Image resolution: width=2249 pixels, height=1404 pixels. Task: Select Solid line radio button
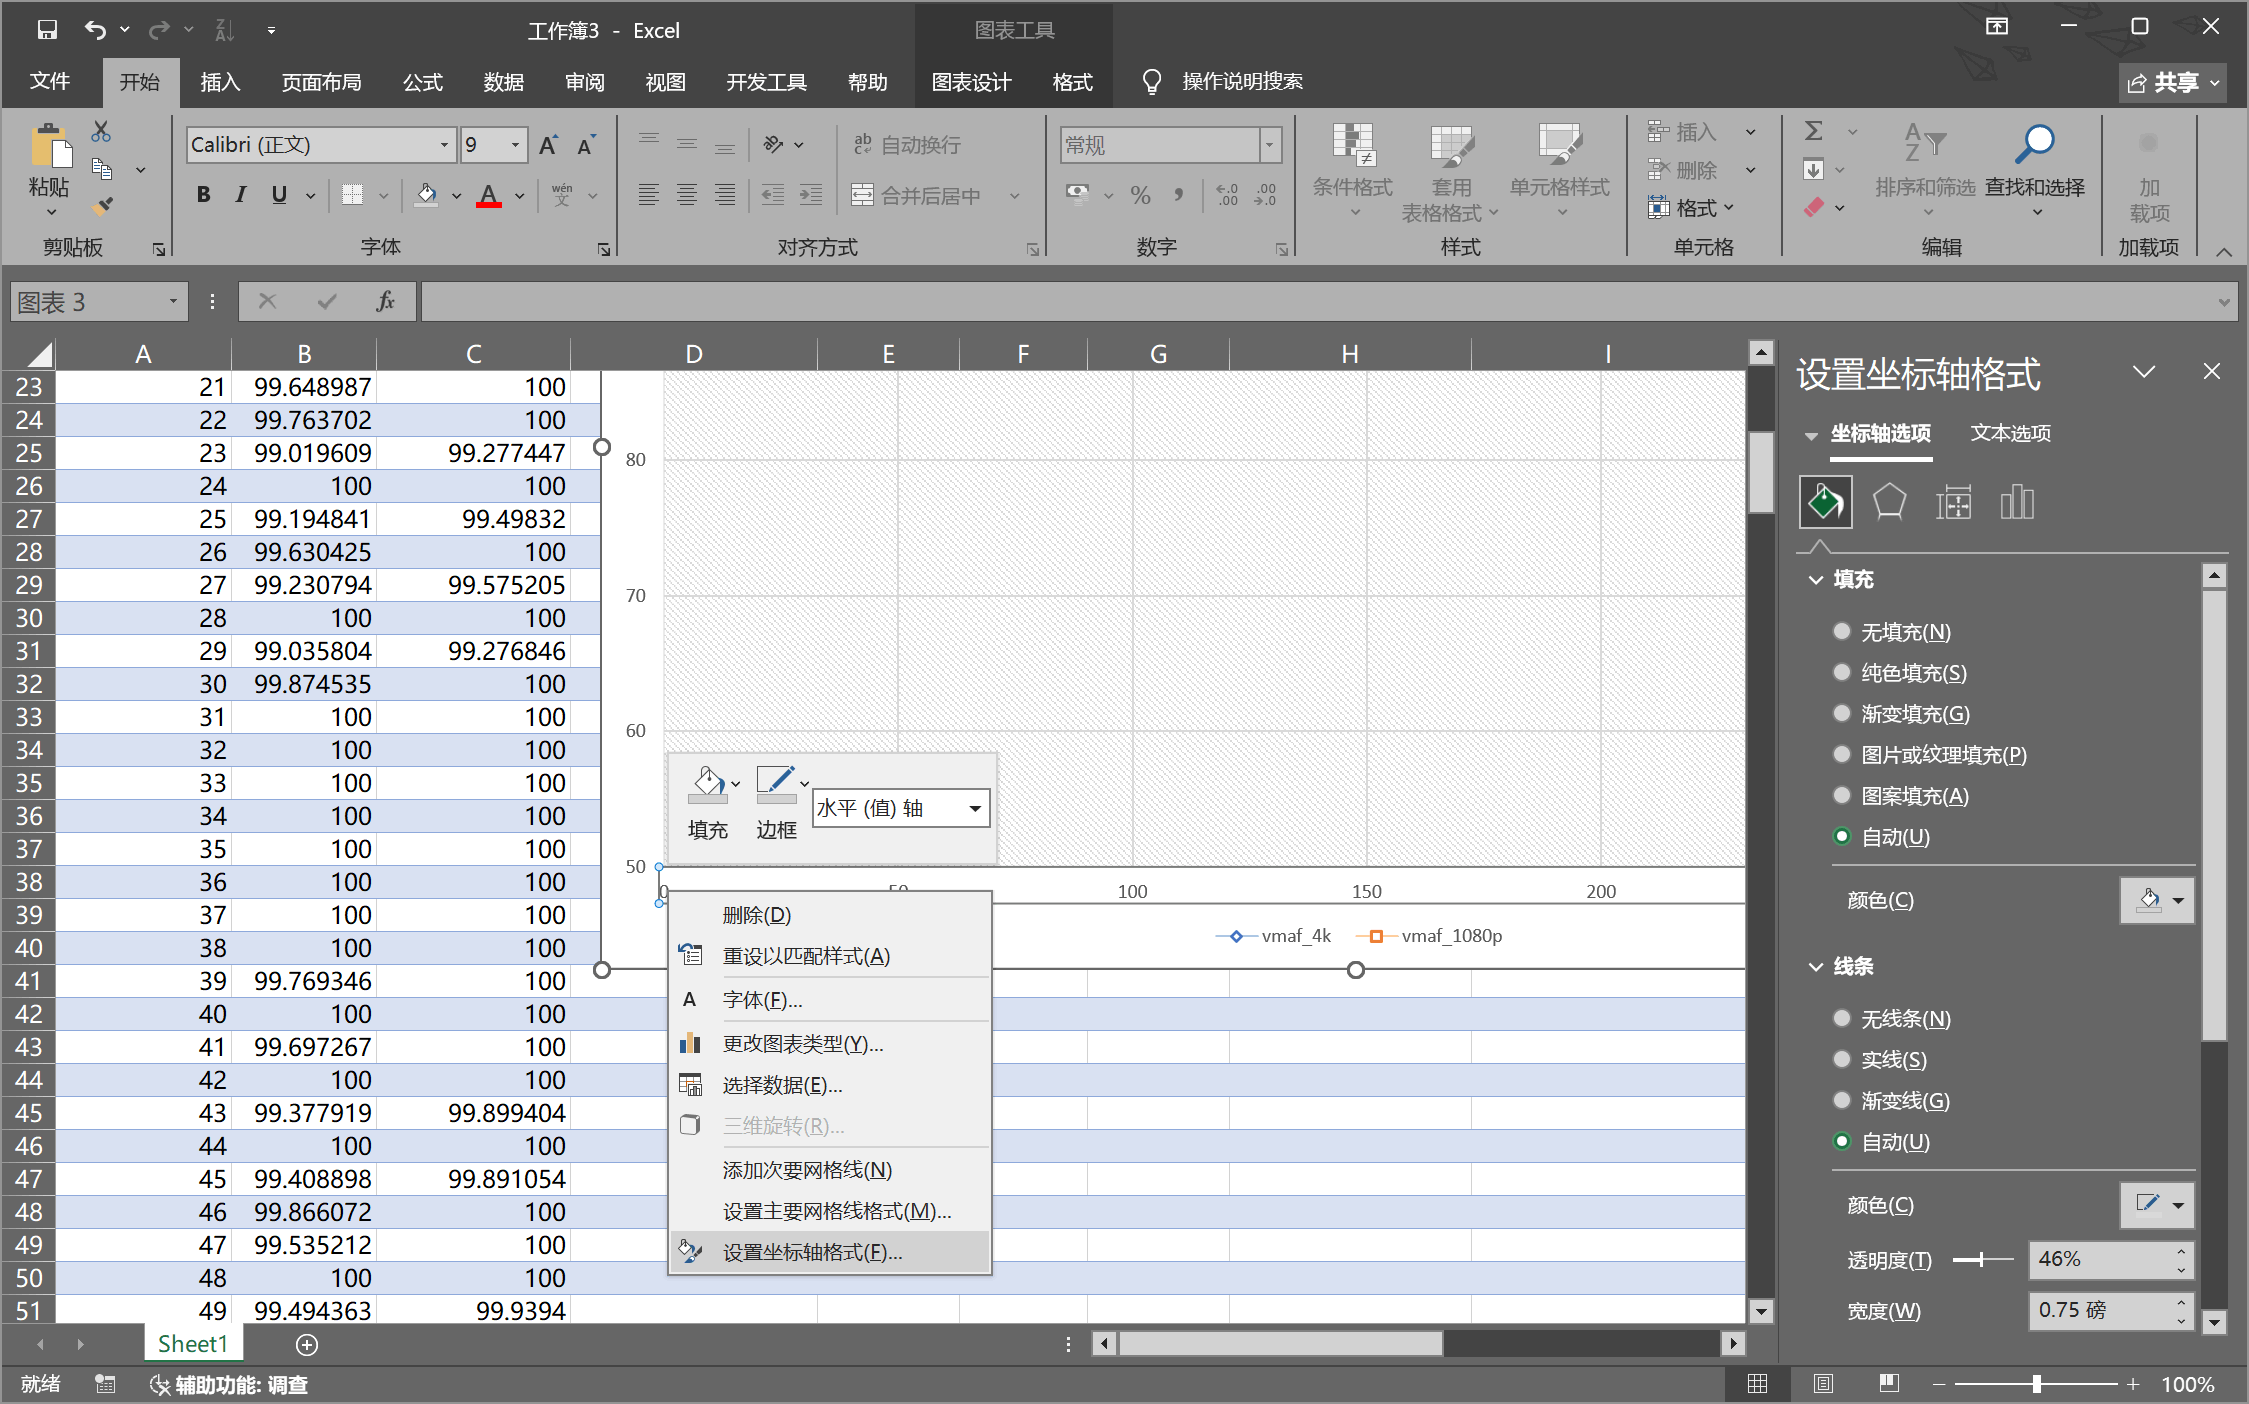point(1842,1059)
